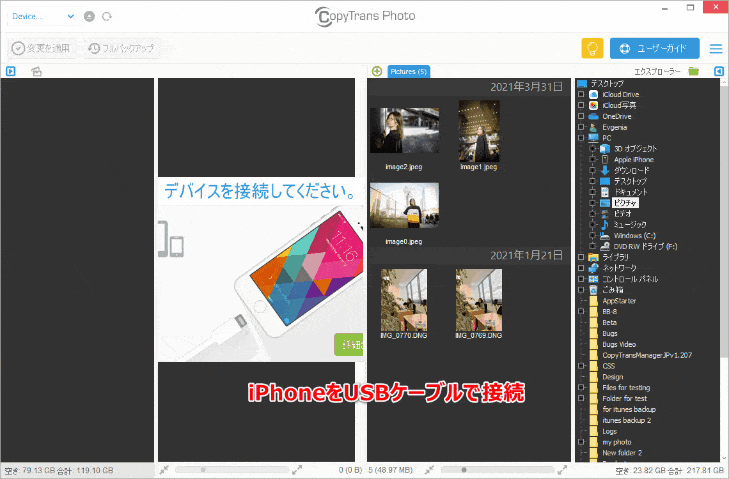The image size is (729, 479).
Task: Select the image2.jpeg thumbnail
Action: coord(404,131)
